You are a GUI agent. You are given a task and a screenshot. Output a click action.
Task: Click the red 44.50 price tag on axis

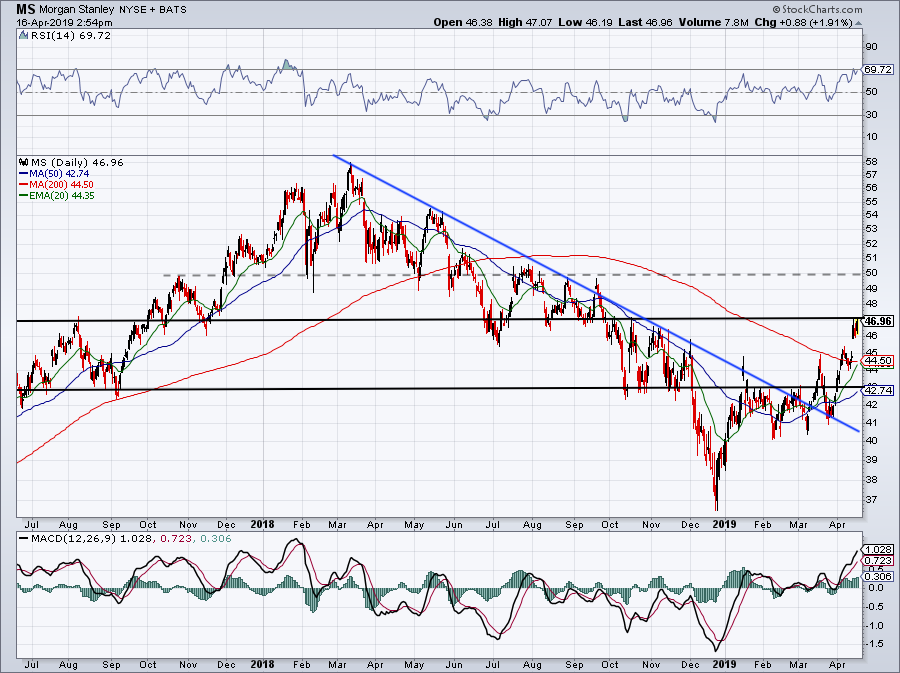(x=878, y=361)
